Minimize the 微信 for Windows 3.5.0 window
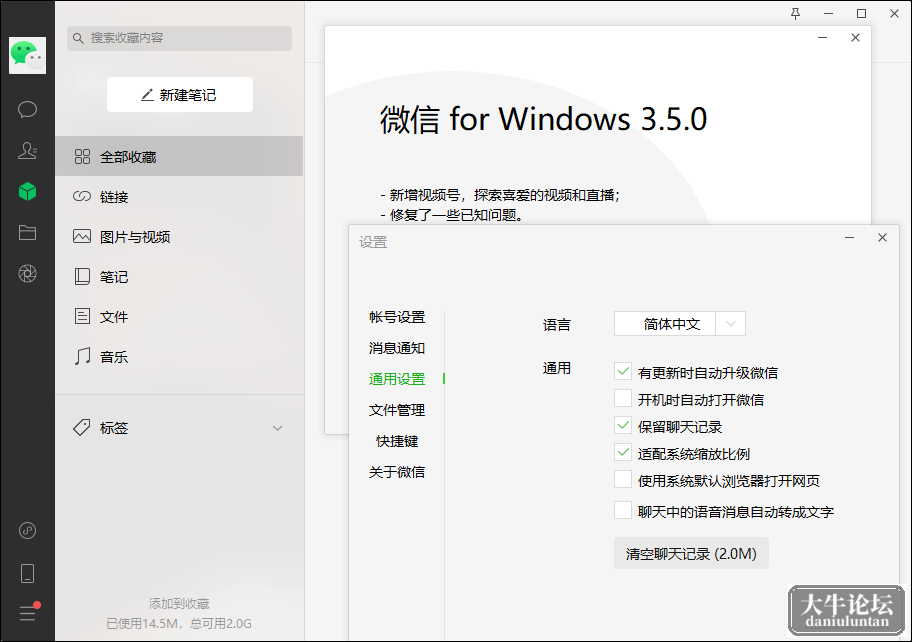Viewport: 912px width, 642px height. pyautogui.click(x=822, y=37)
